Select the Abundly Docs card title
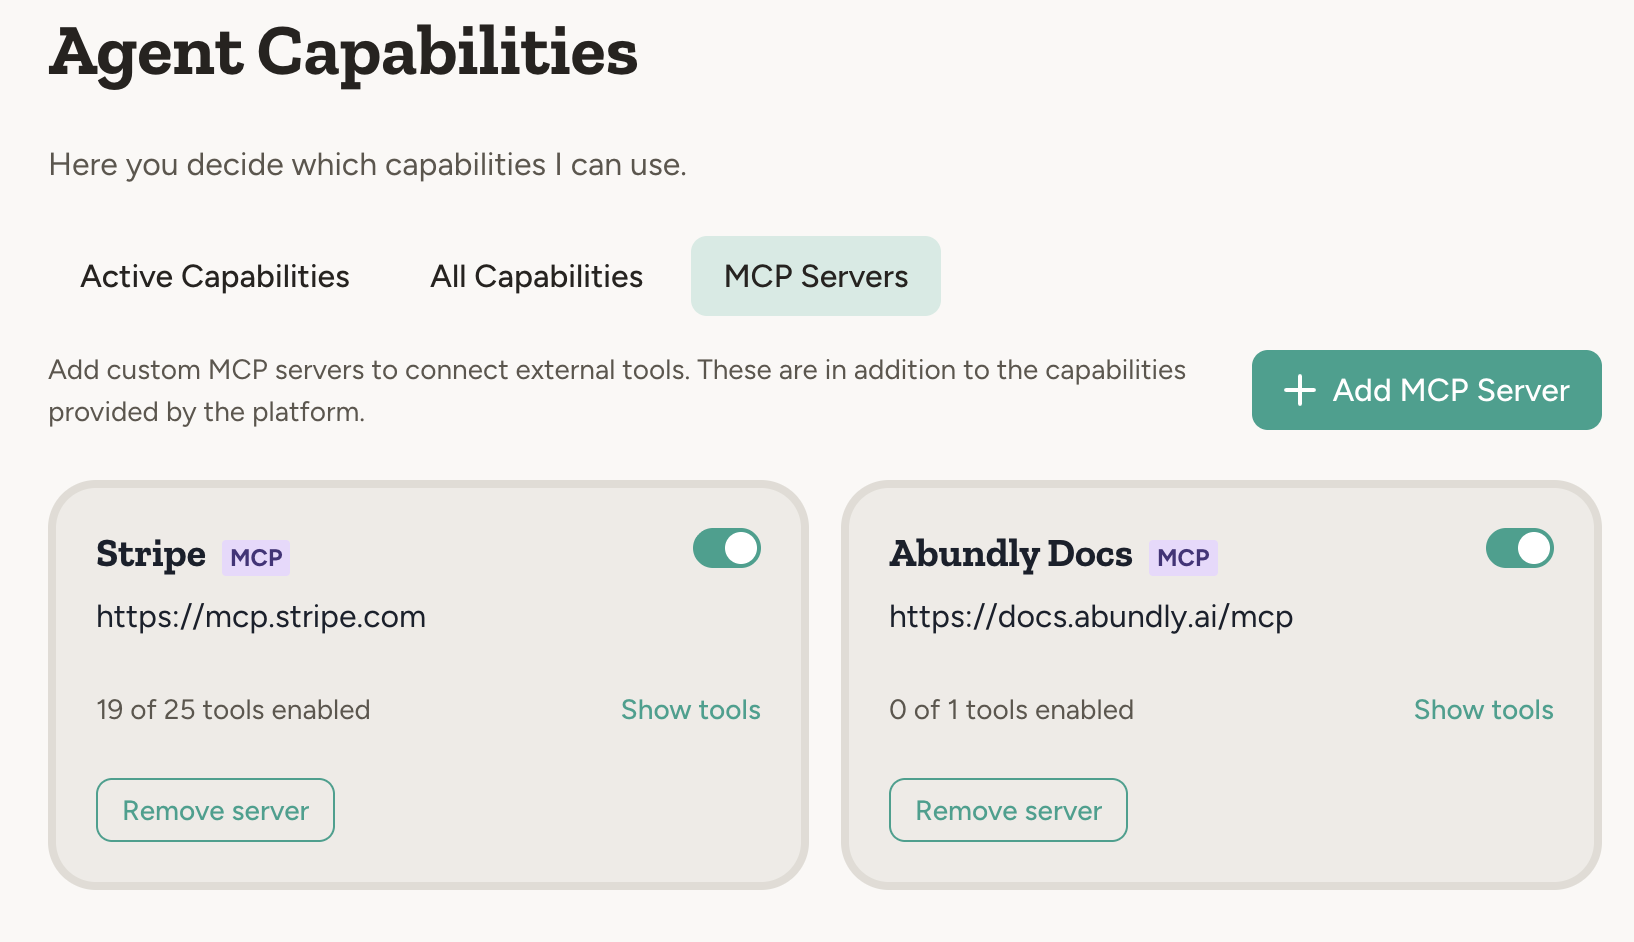The height and width of the screenshot is (942, 1634). (x=1011, y=554)
